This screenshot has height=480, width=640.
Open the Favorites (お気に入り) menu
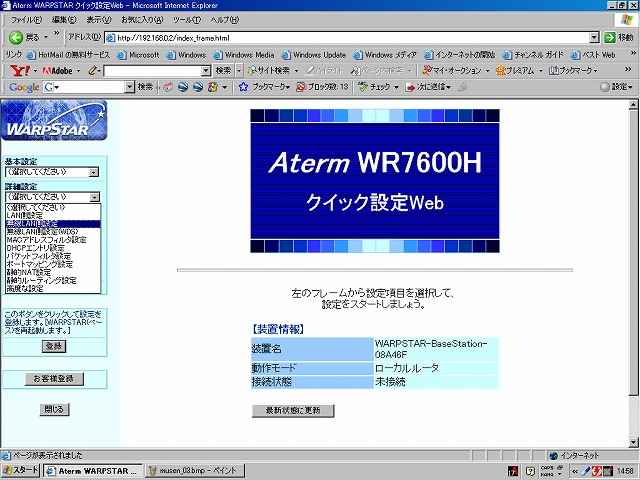pyautogui.click(x=142, y=20)
